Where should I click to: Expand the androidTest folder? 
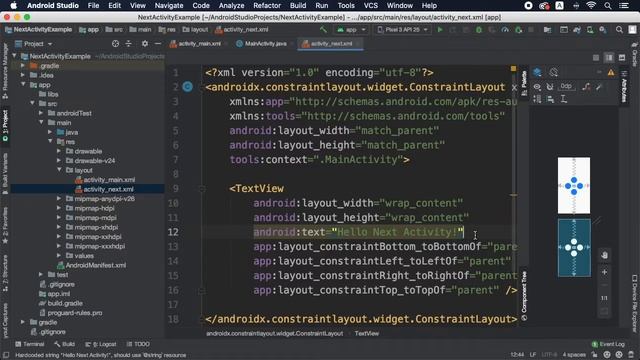[x=41, y=113]
